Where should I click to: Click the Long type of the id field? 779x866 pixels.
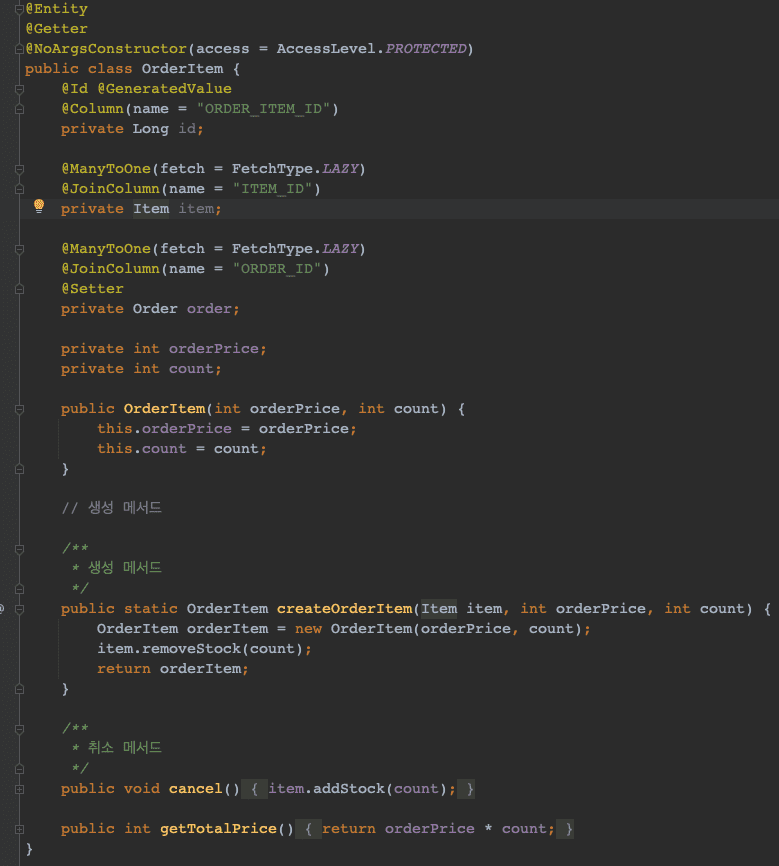[150, 129]
